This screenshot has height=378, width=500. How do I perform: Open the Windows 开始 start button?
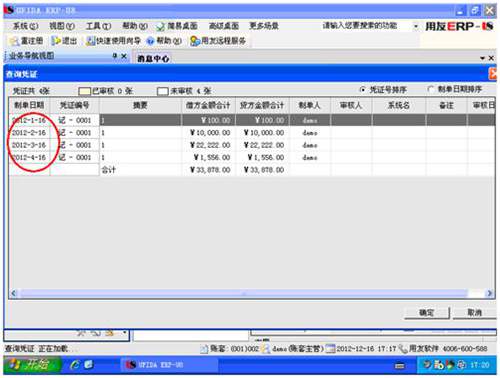(x=32, y=365)
